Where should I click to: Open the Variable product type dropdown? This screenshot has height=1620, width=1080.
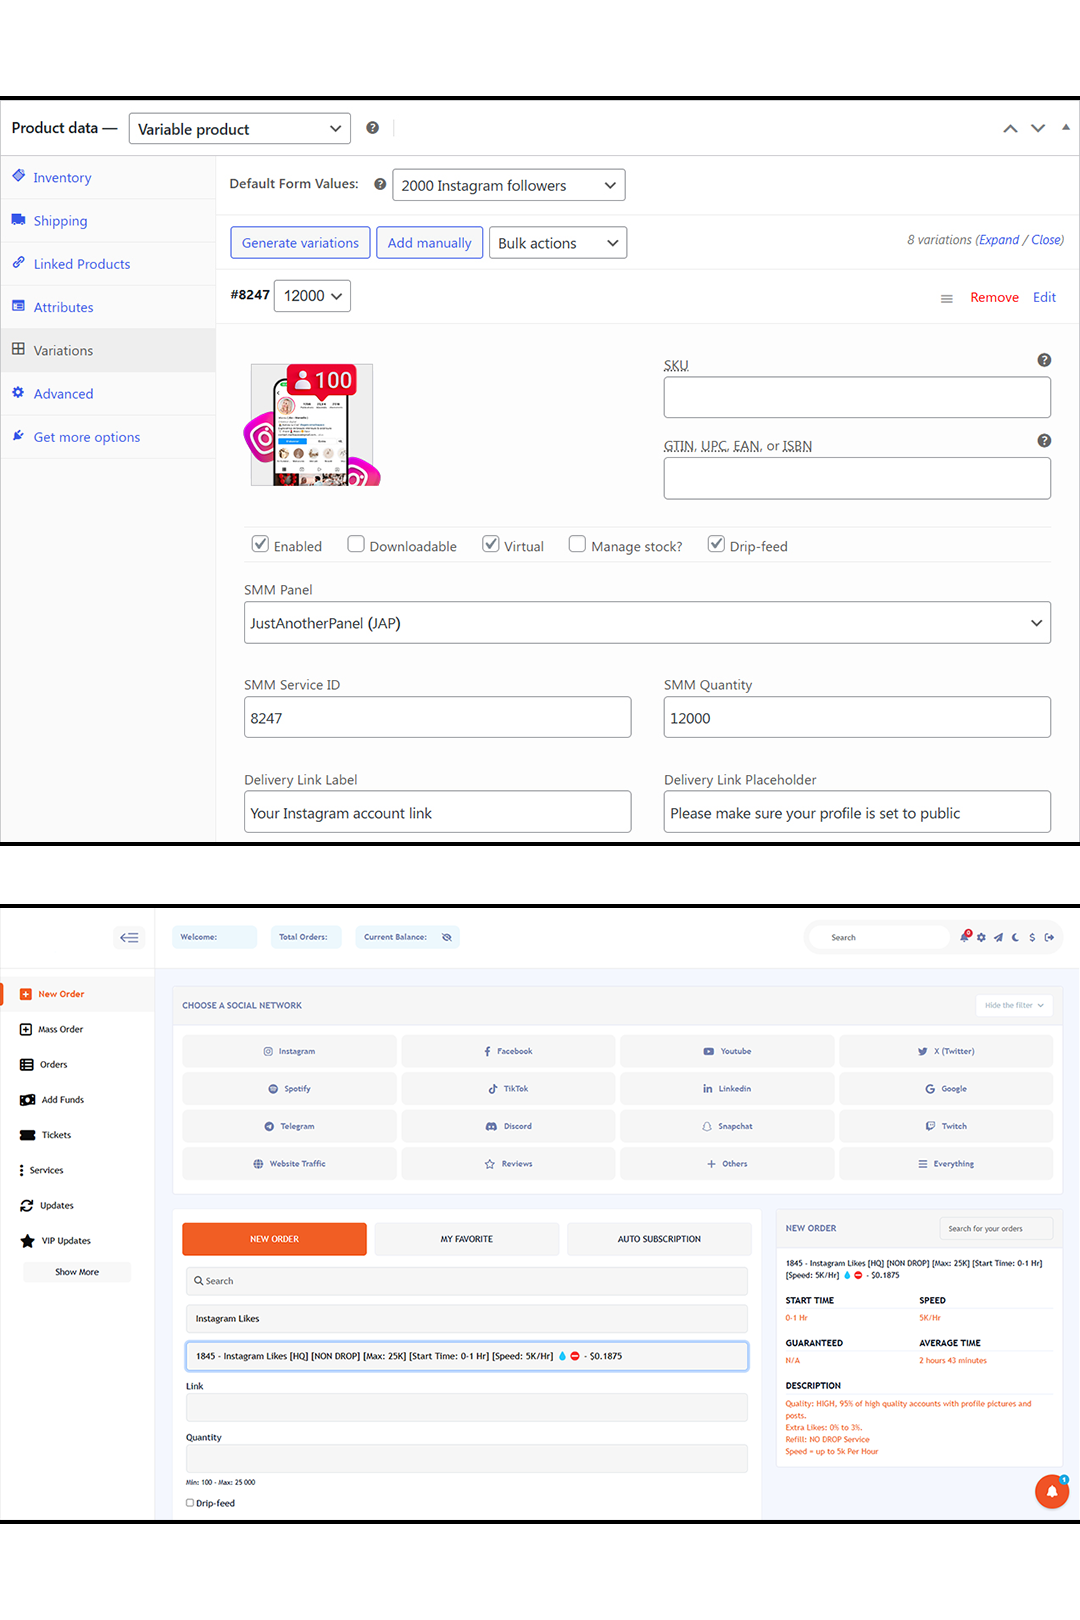tap(240, 129)
